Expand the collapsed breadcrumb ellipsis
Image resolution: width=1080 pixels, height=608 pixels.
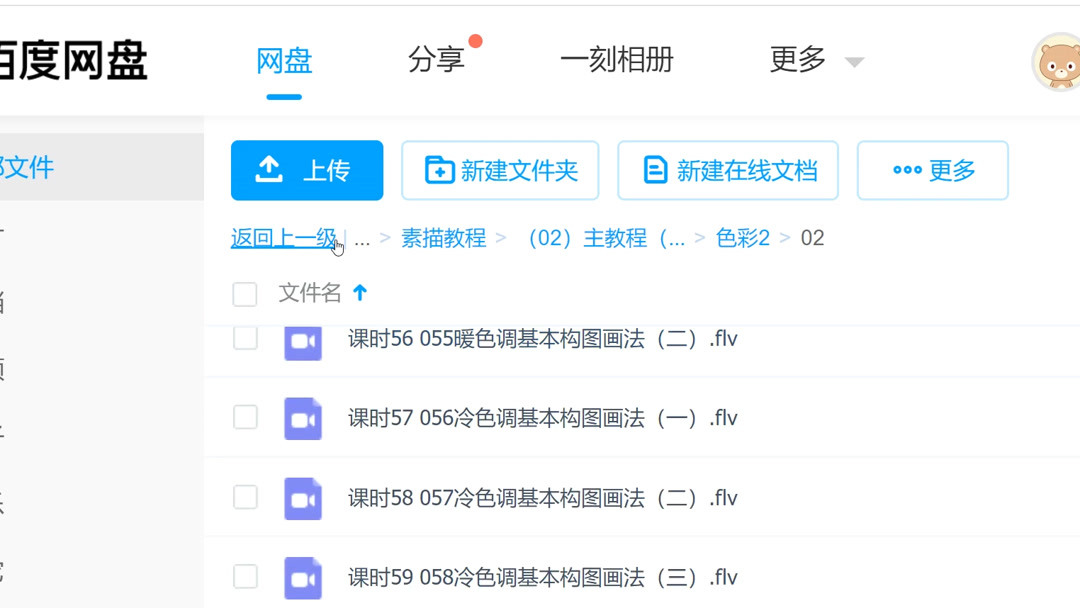pos(362,240)
